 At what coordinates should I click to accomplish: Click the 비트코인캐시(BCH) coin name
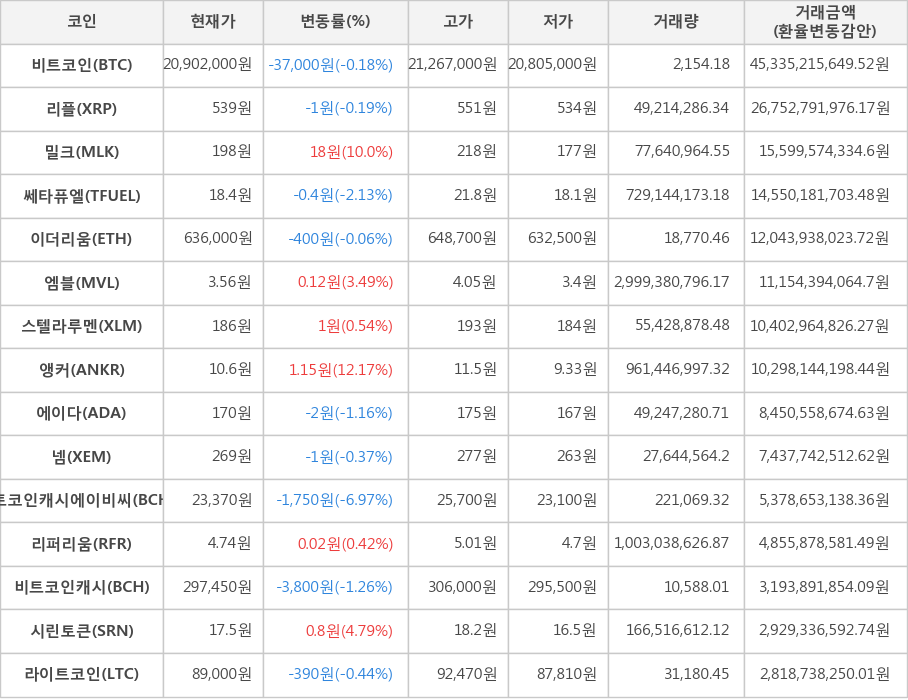[82, 587]
